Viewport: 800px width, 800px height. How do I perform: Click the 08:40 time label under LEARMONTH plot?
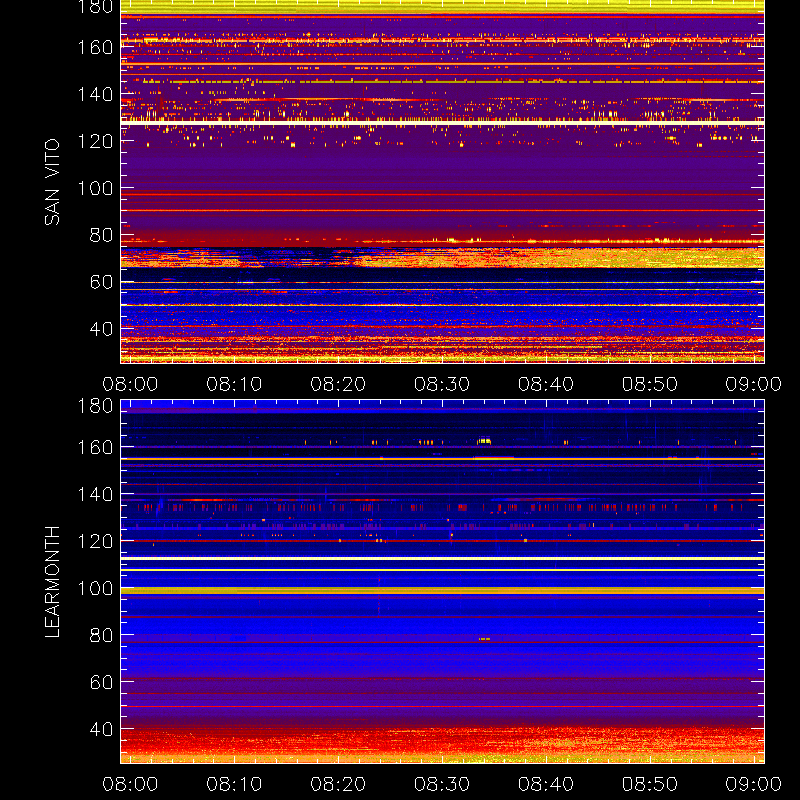(x=546, y=784)
